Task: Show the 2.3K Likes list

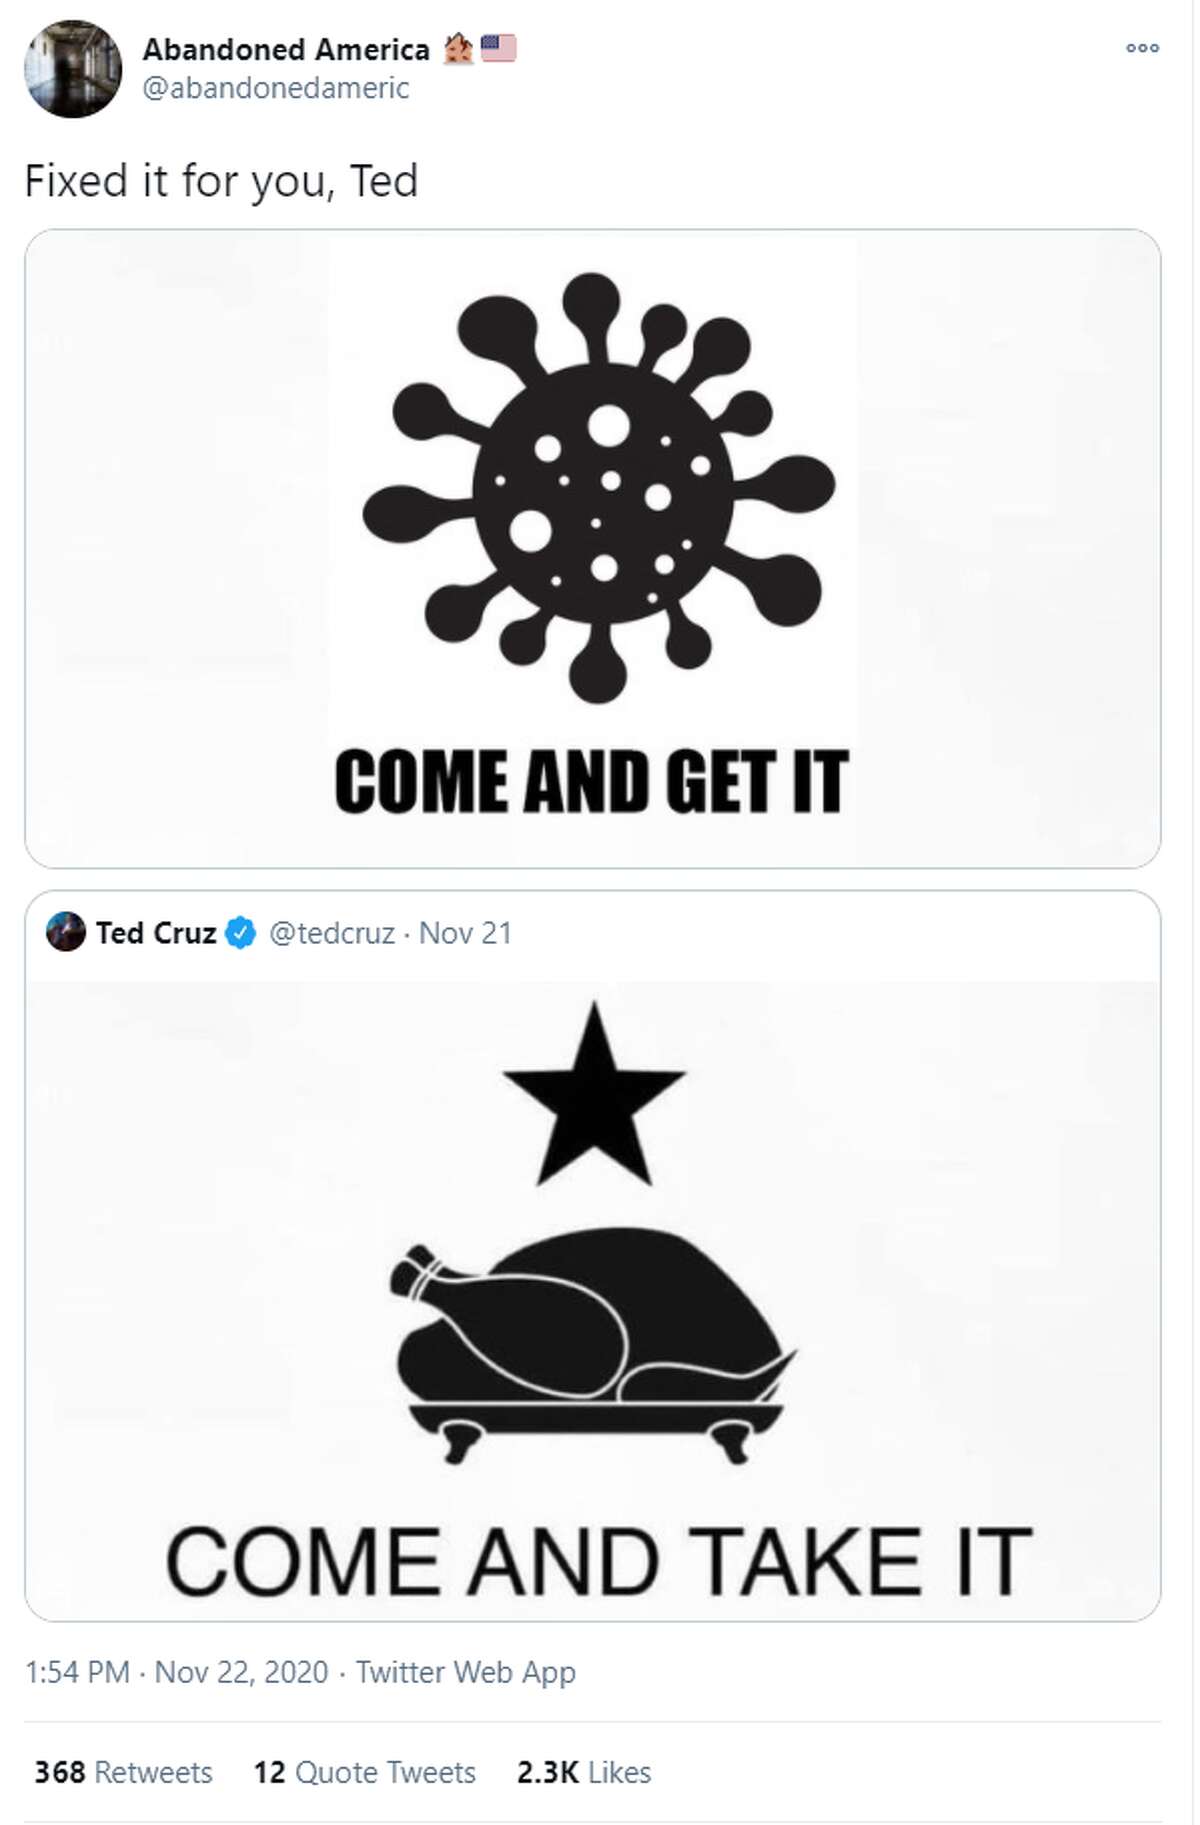Action: click(584, 1772)
